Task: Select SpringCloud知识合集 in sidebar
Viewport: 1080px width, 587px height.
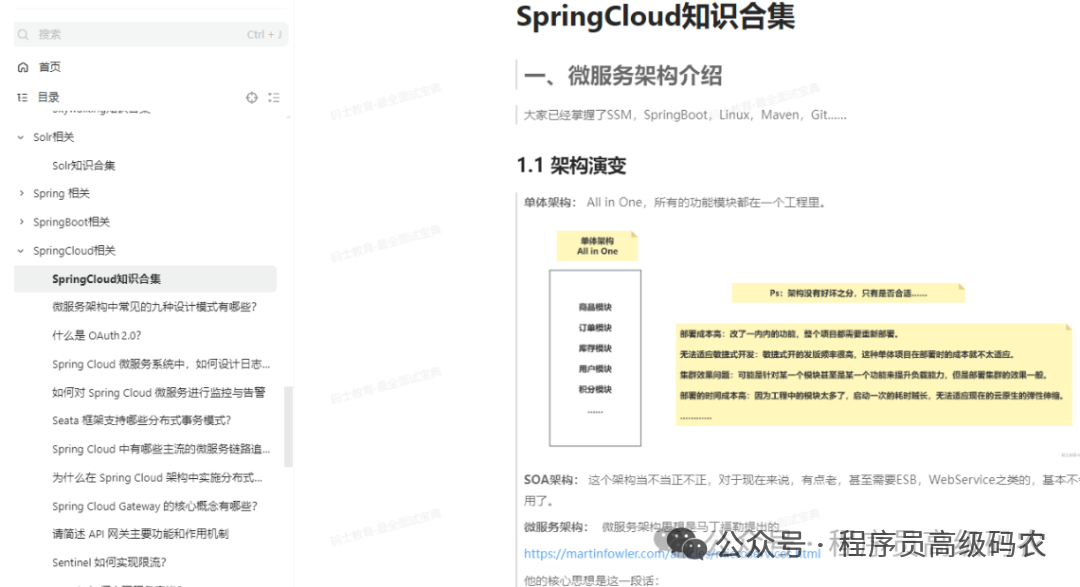Action: (x=145, y=278)
